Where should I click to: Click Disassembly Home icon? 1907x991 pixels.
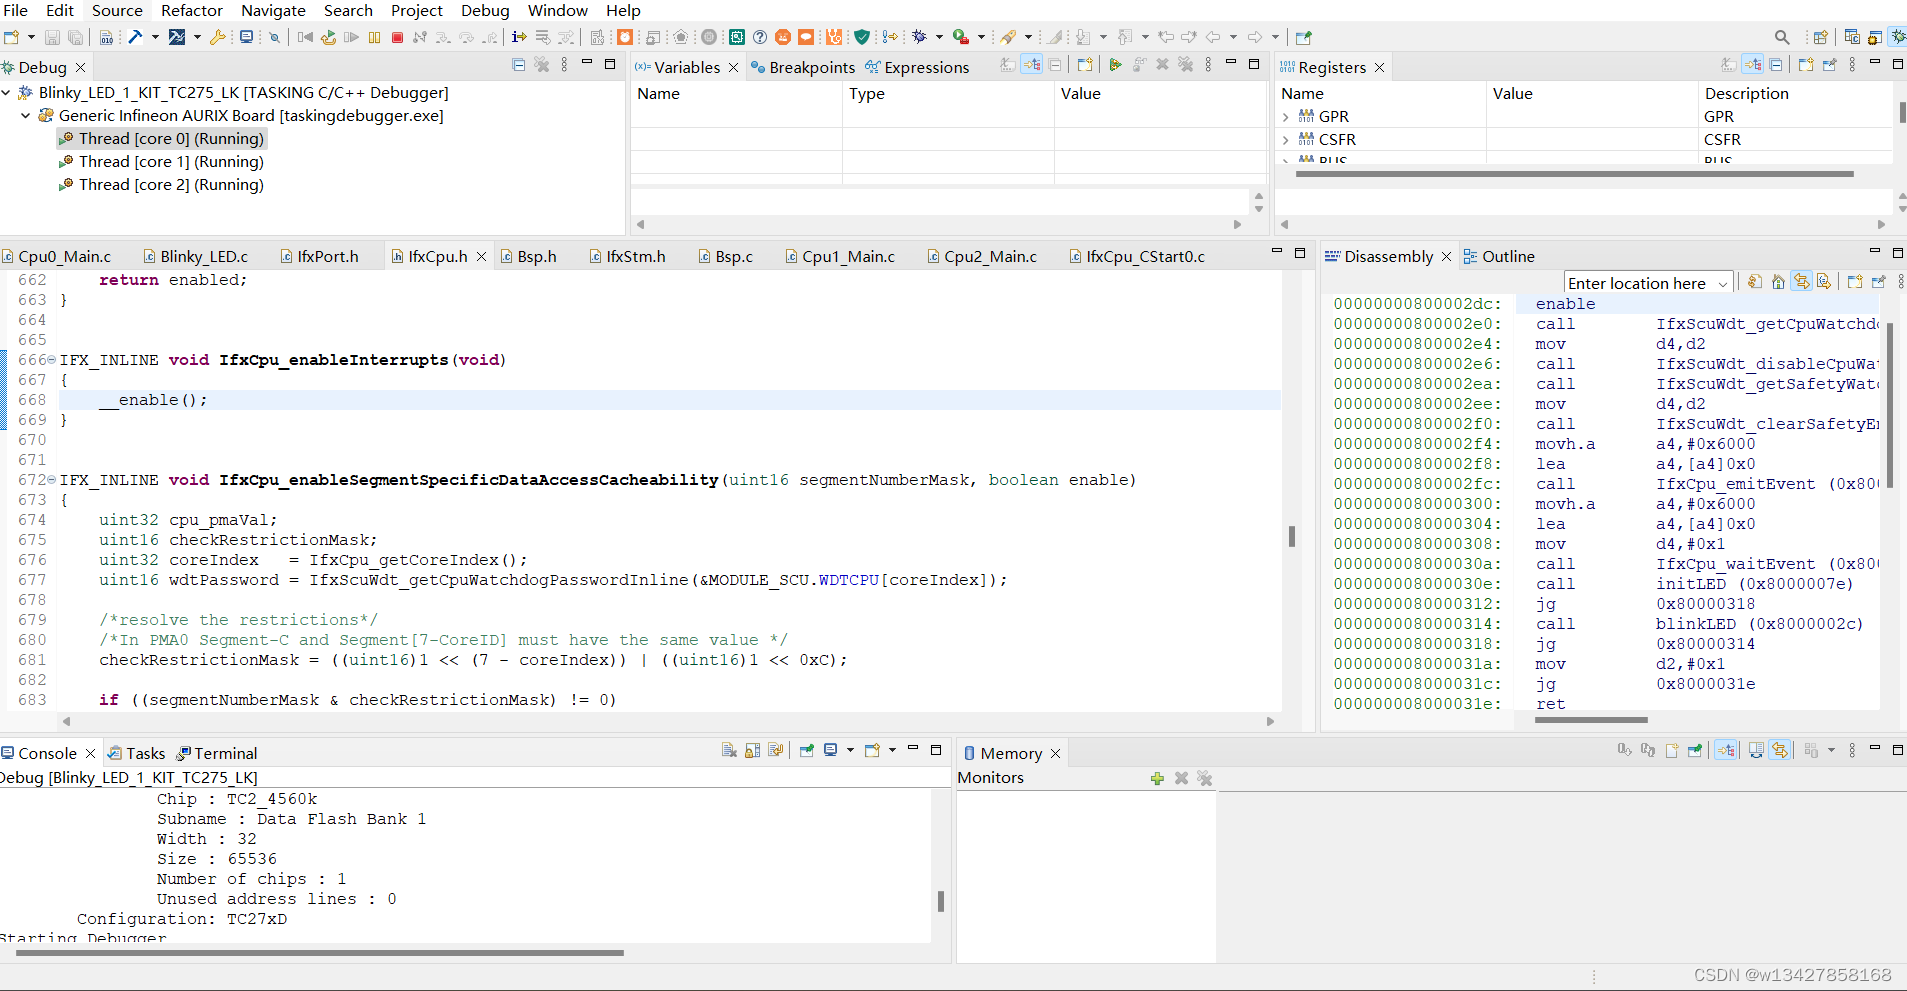[1778, 282]
